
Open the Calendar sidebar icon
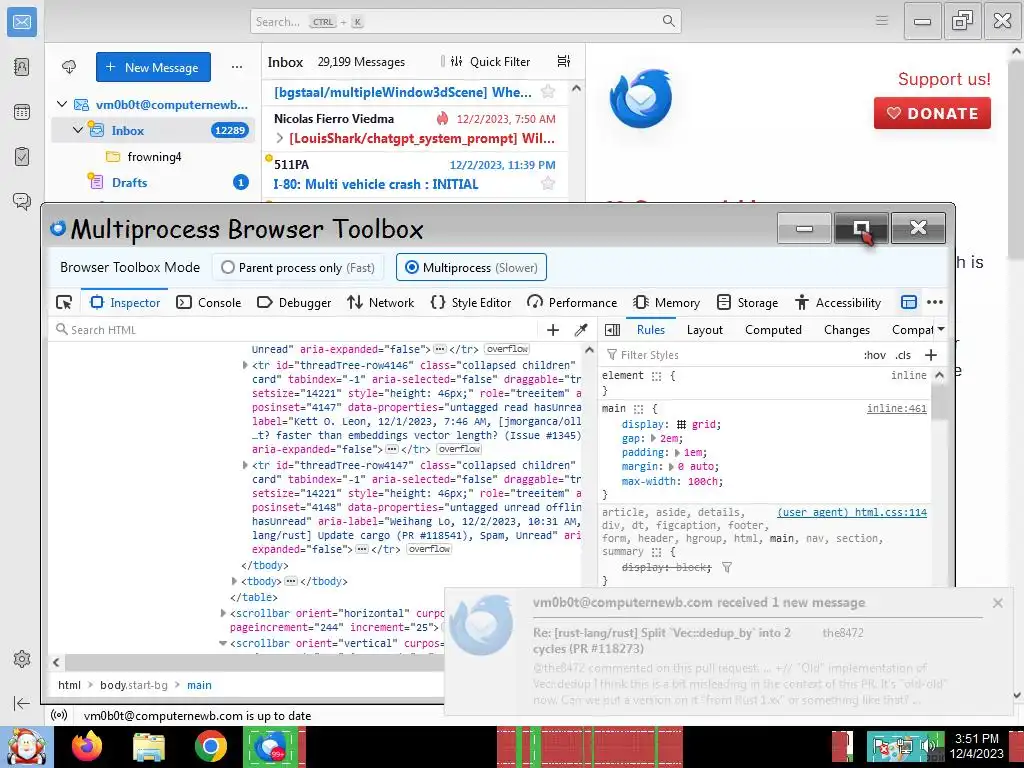[22, 112]
